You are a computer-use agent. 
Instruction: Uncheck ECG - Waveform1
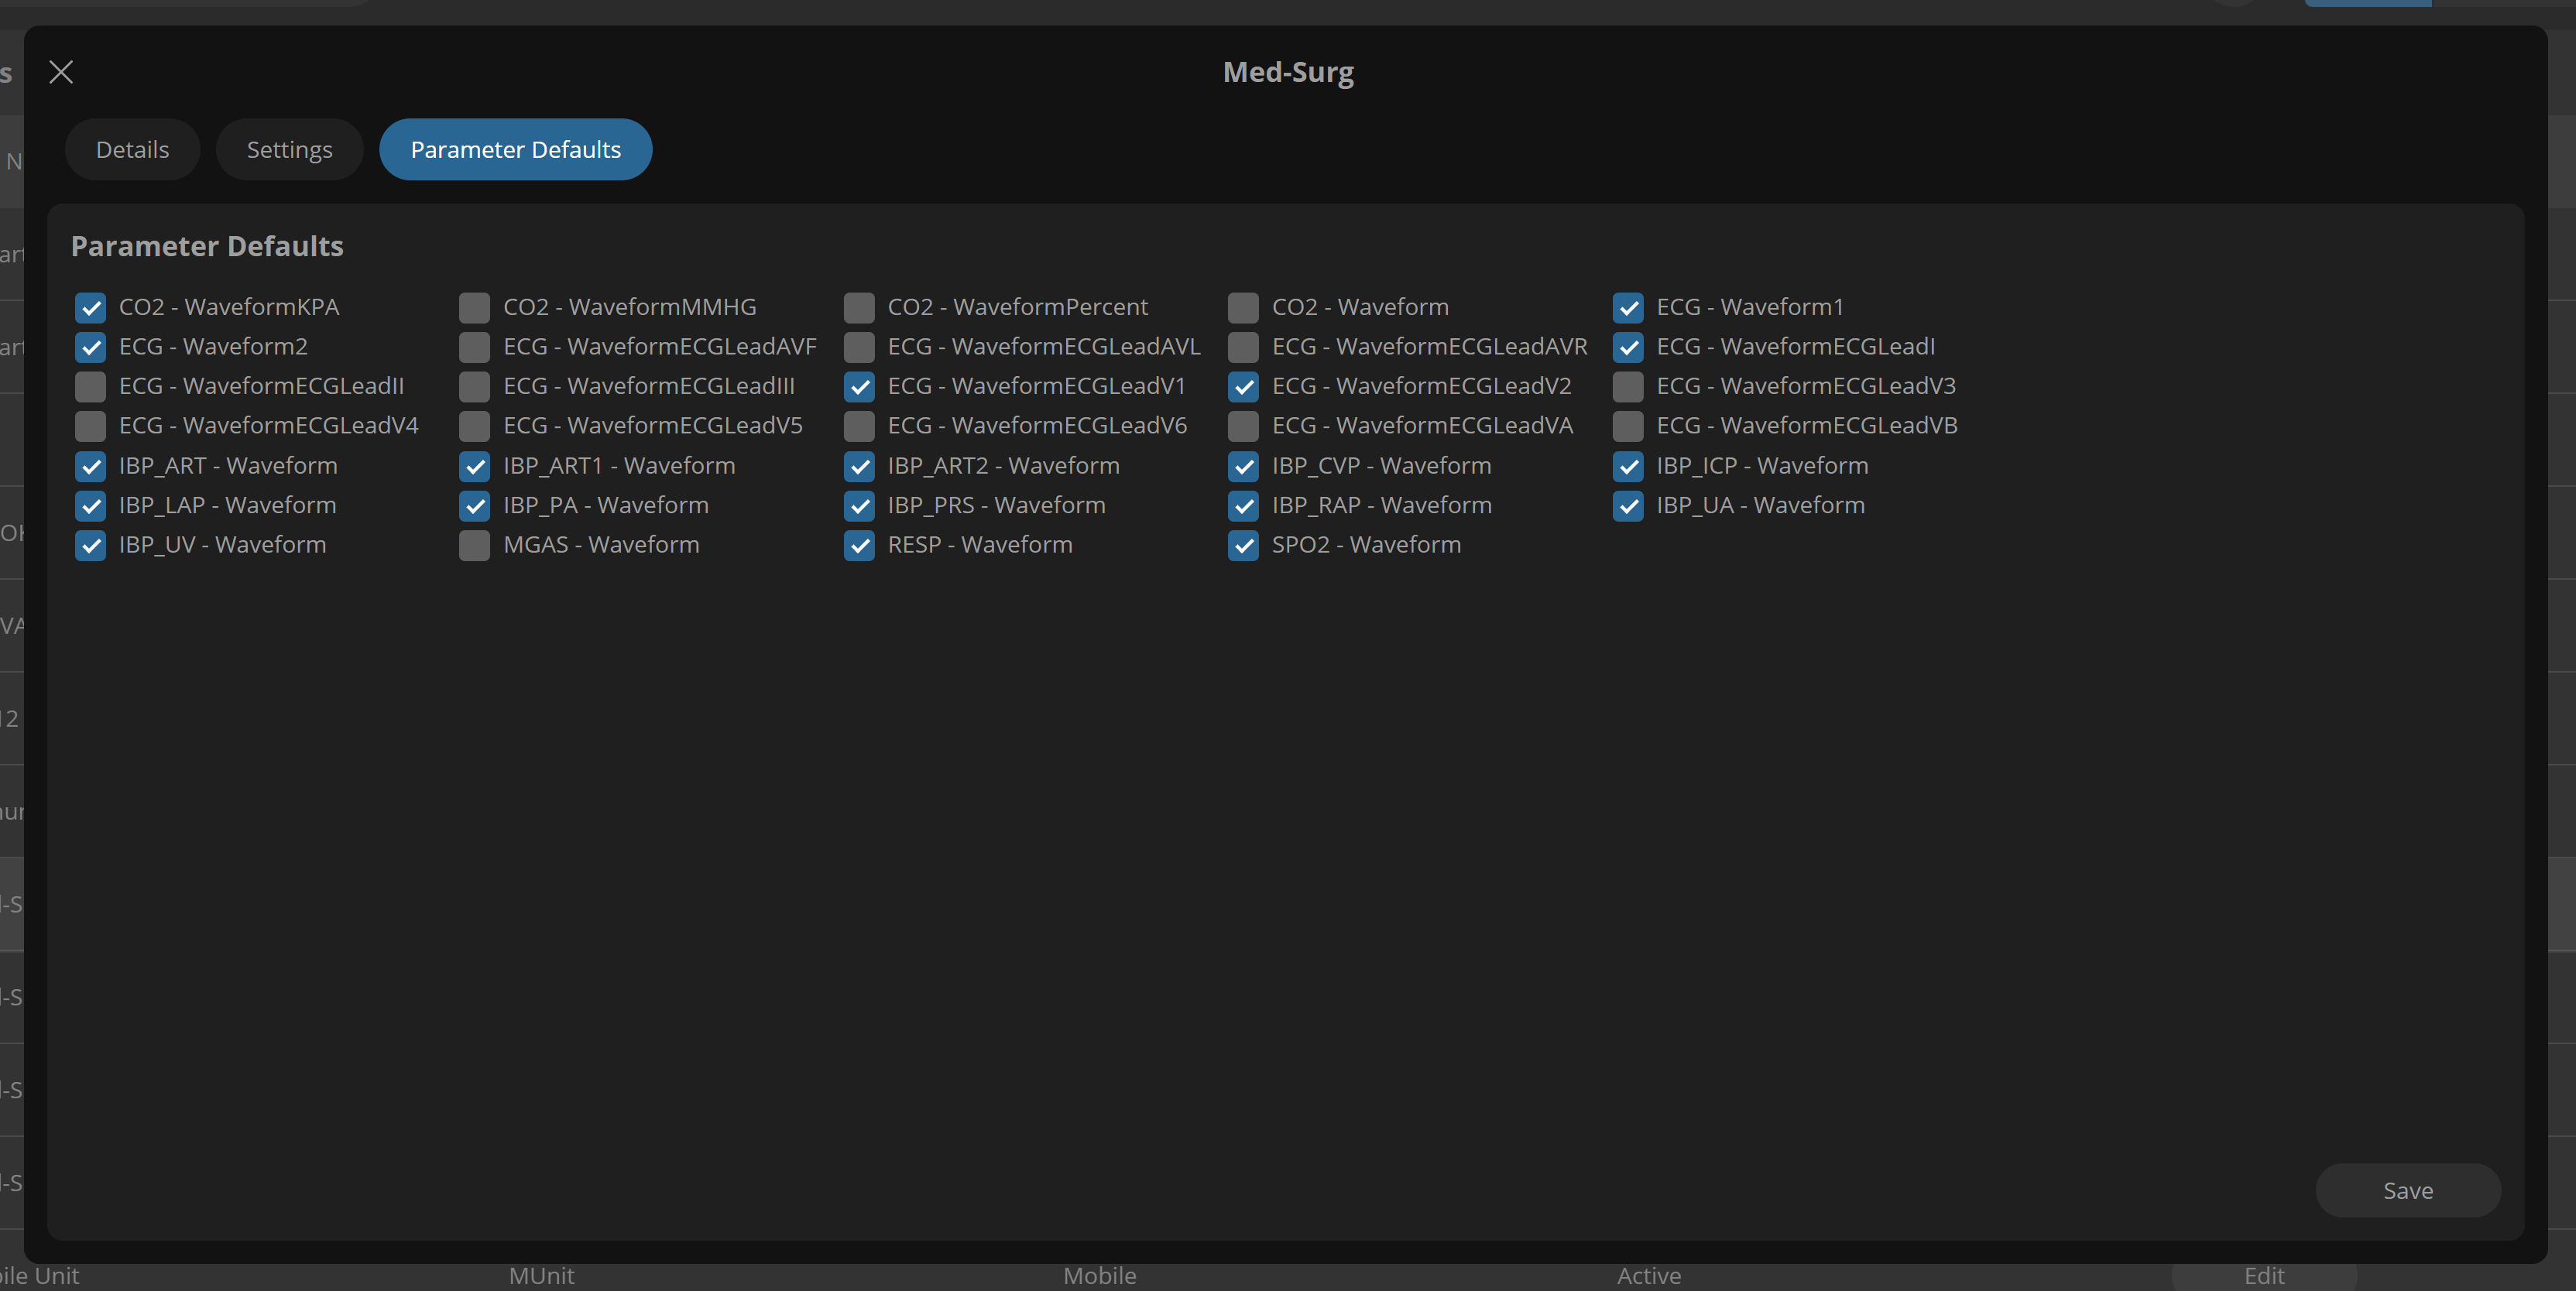[x=1628, y=307]
